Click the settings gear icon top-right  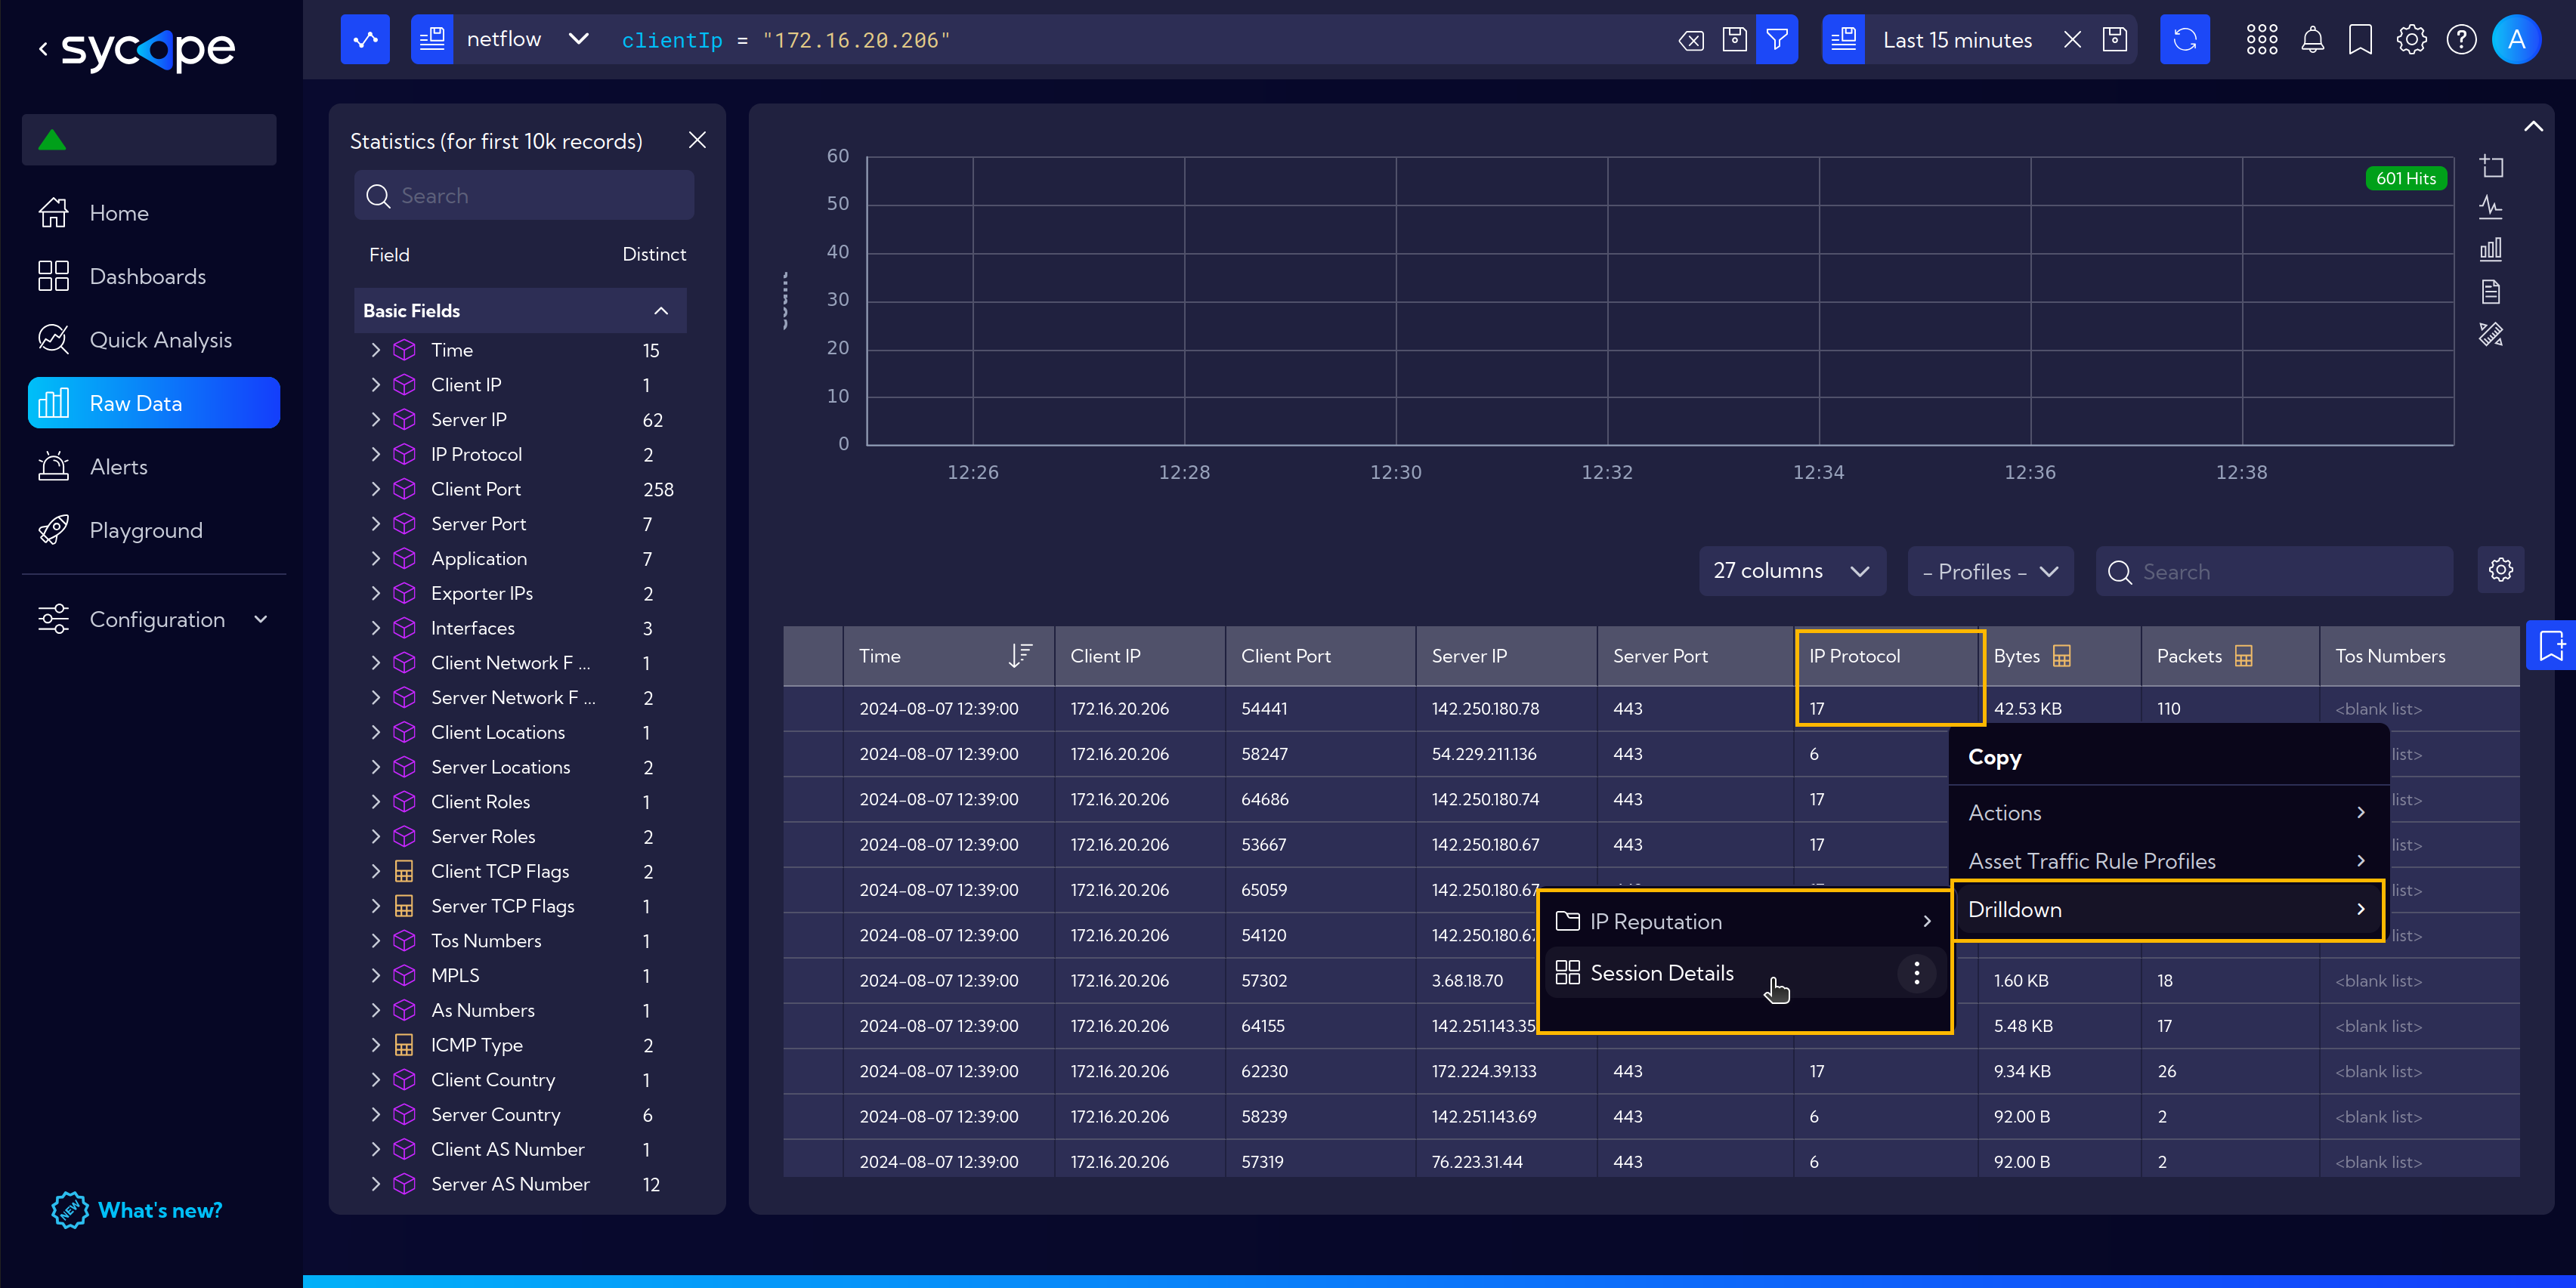tap(2412, 39)
